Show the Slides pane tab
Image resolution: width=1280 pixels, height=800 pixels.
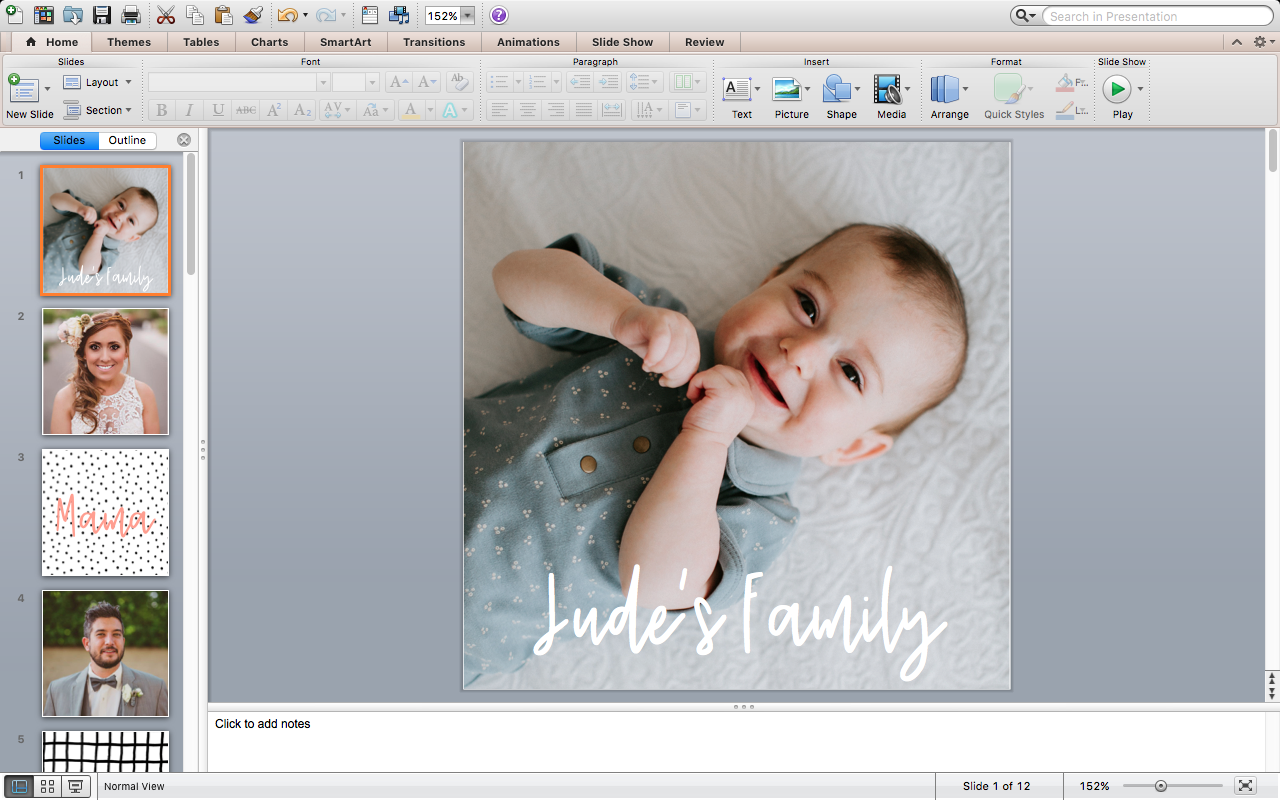(x=69, y=140)
